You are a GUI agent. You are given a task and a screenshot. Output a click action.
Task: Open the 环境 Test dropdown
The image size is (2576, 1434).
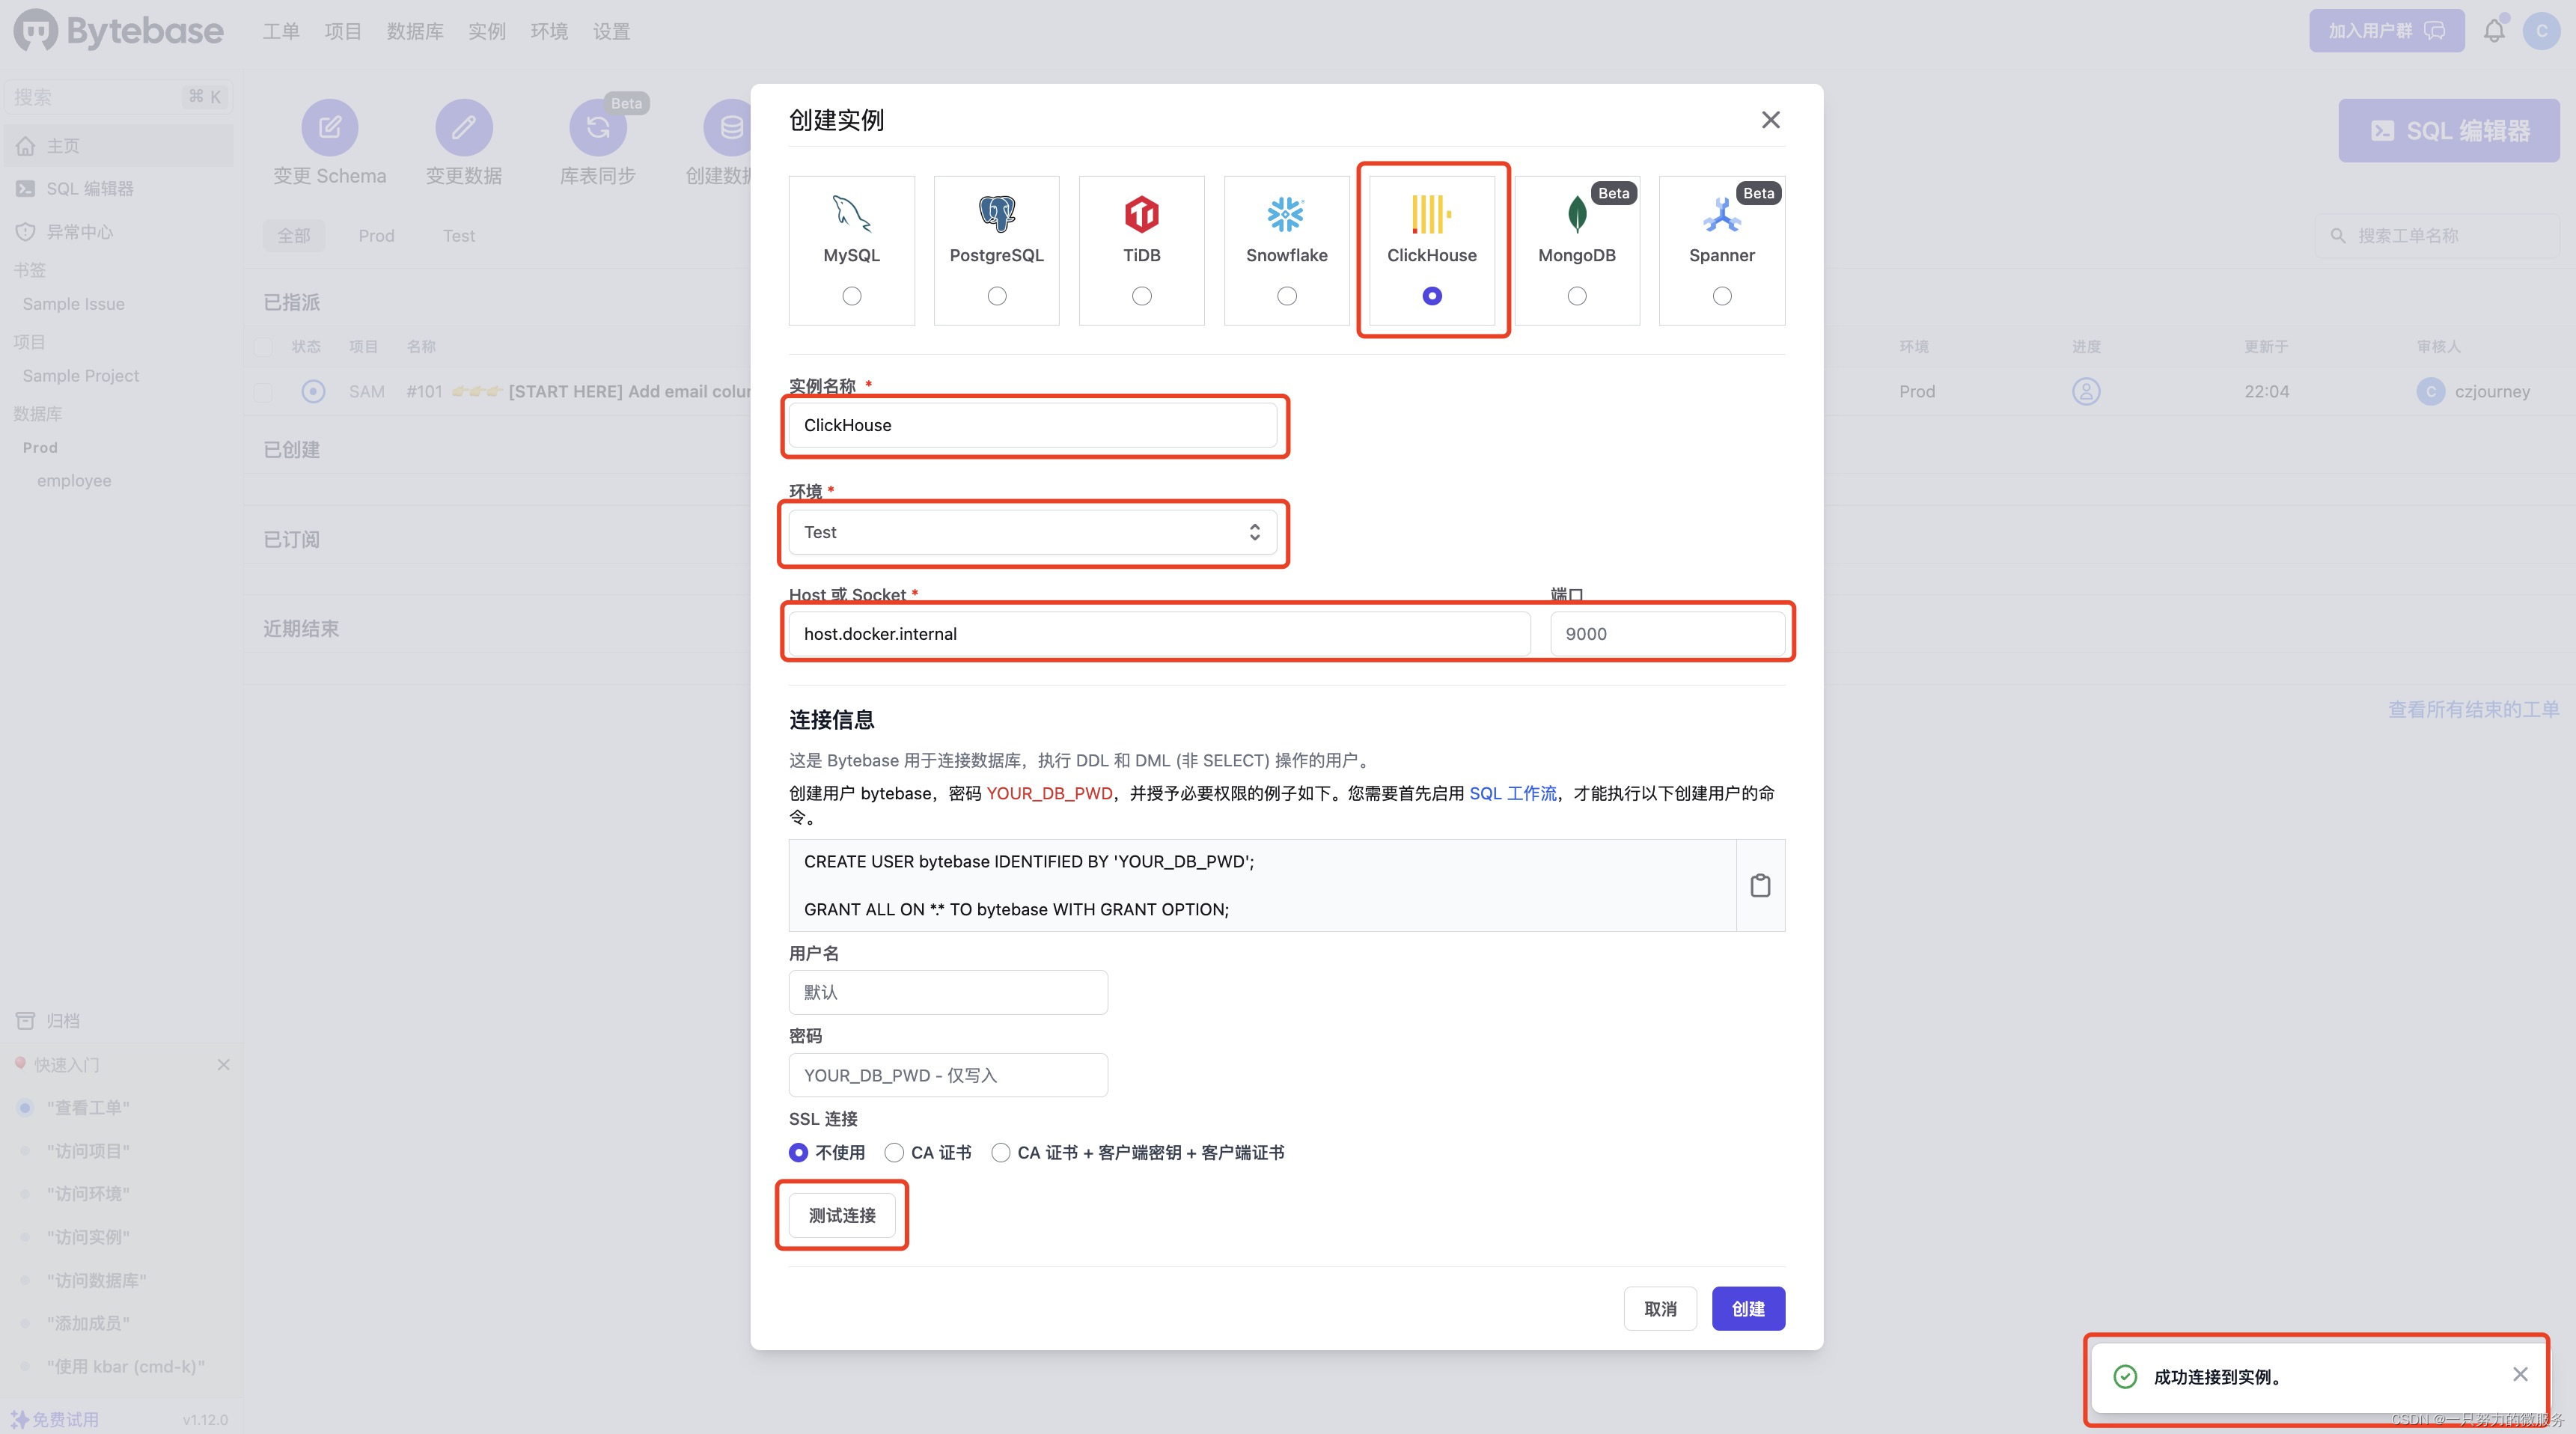1032,532
